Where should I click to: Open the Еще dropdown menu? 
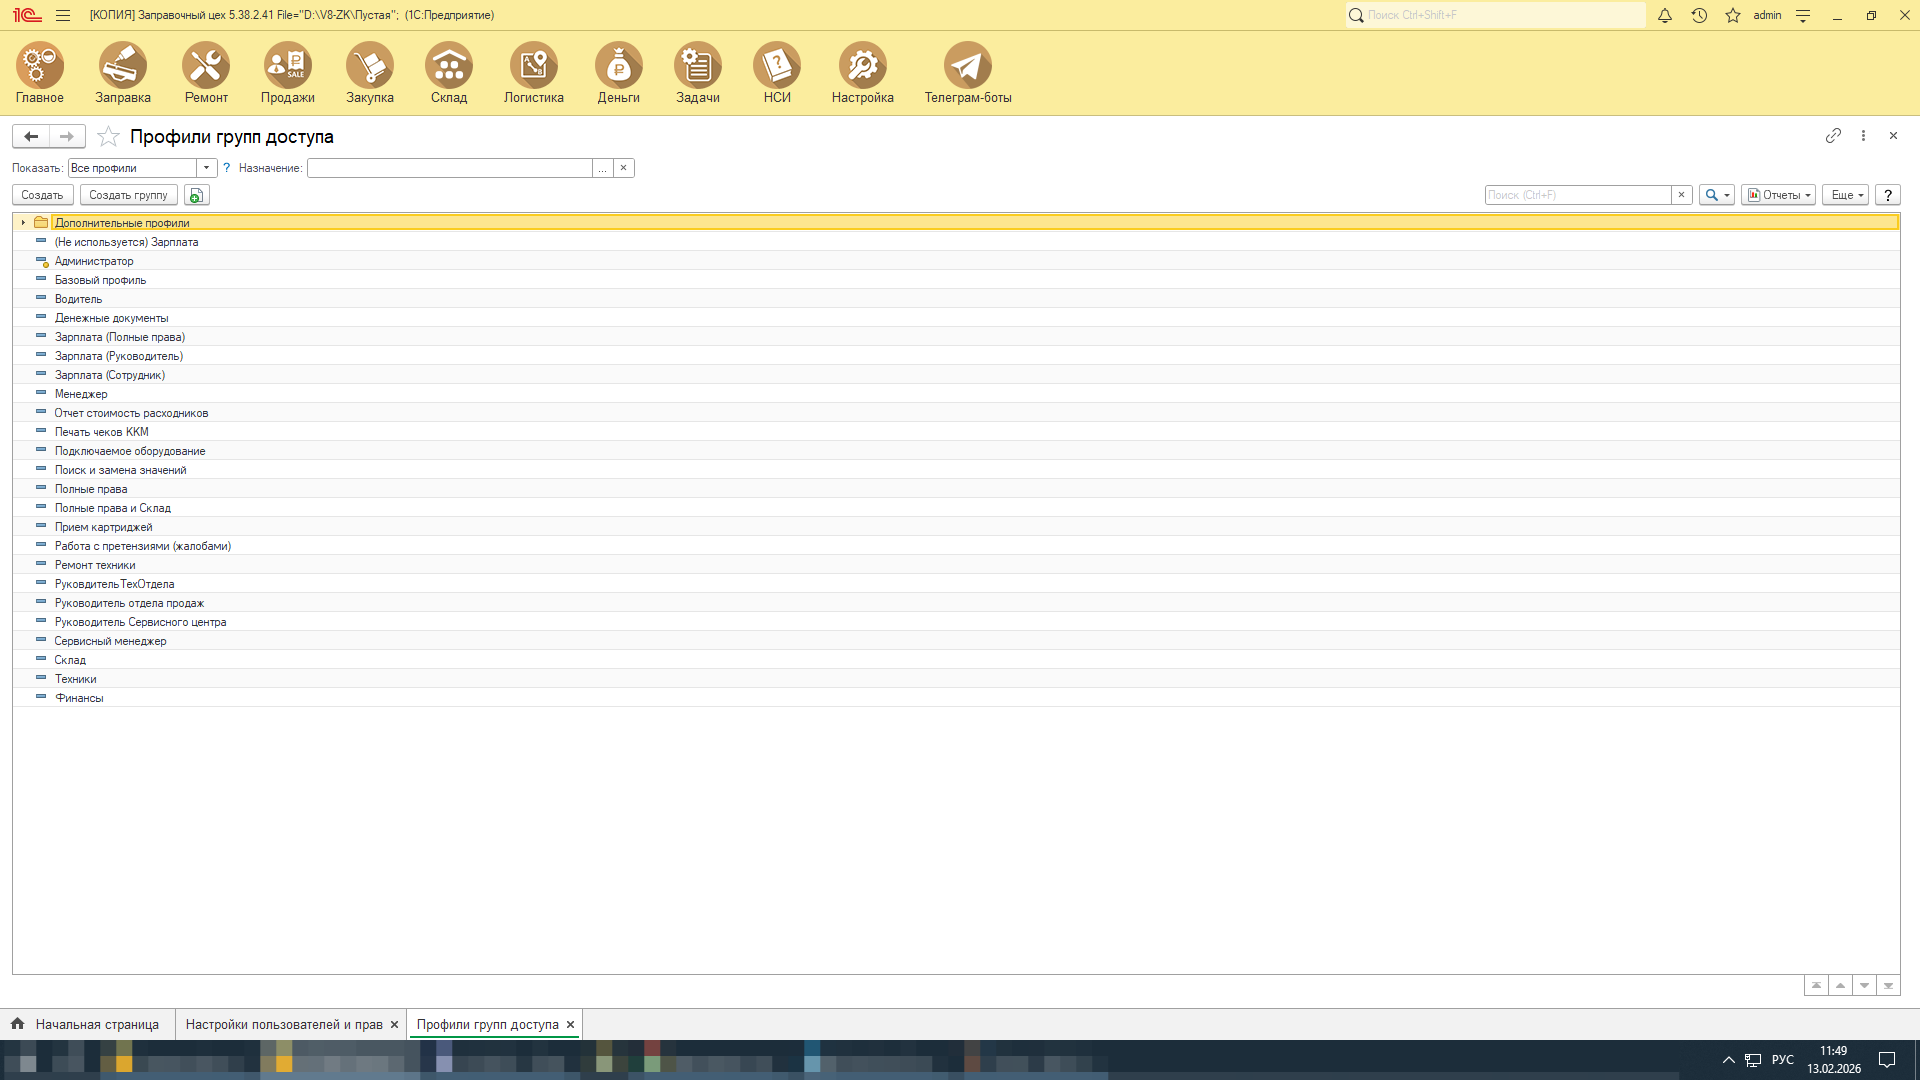point(1845,195)
